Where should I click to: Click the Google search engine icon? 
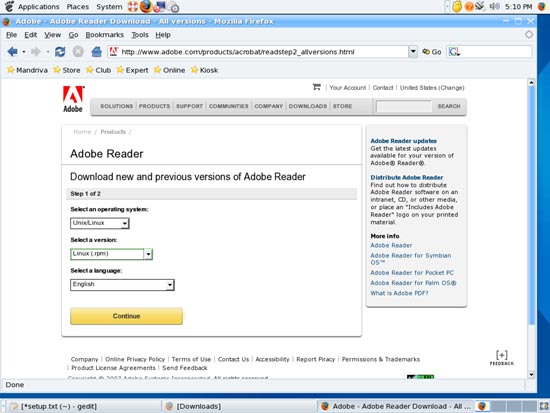point(454,52)
